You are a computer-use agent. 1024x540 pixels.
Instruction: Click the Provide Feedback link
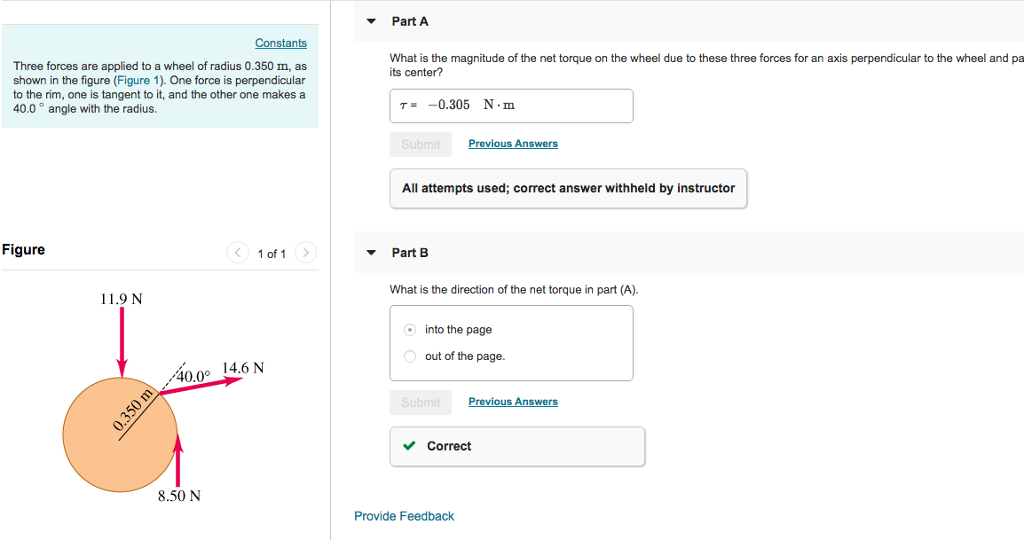tap(404, 516)
